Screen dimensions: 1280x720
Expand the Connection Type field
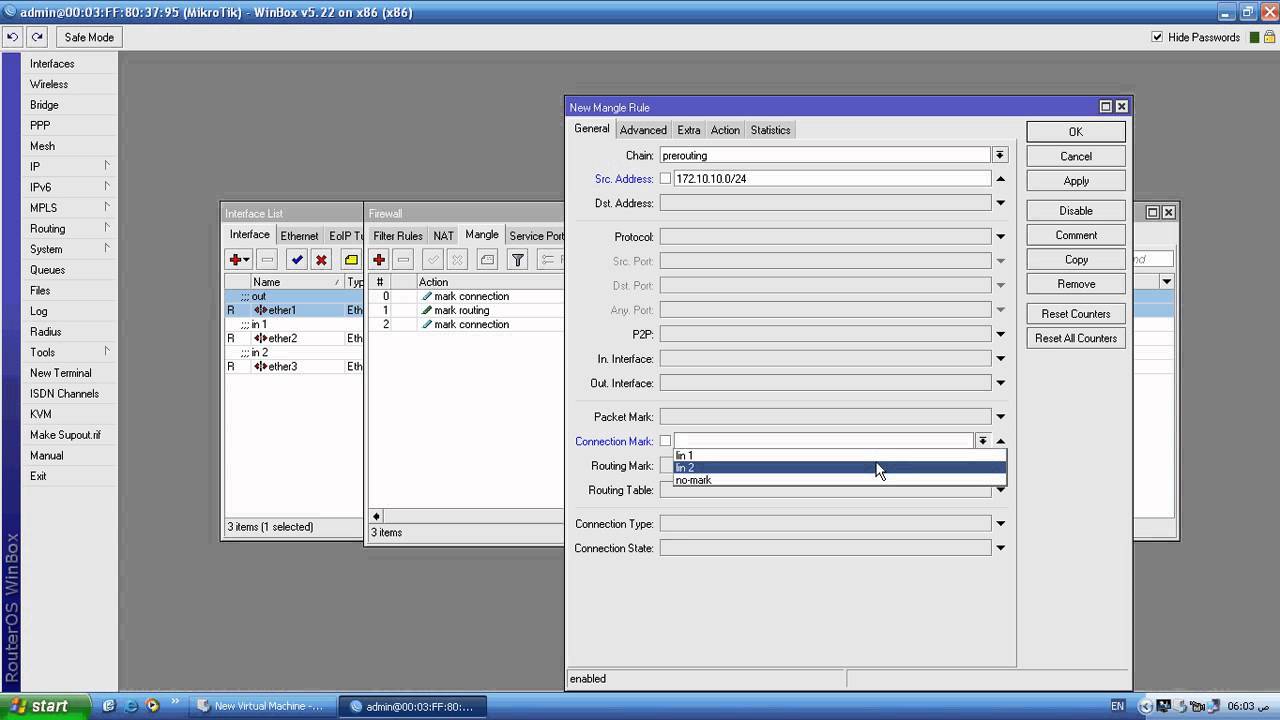tap(1000, 524)
